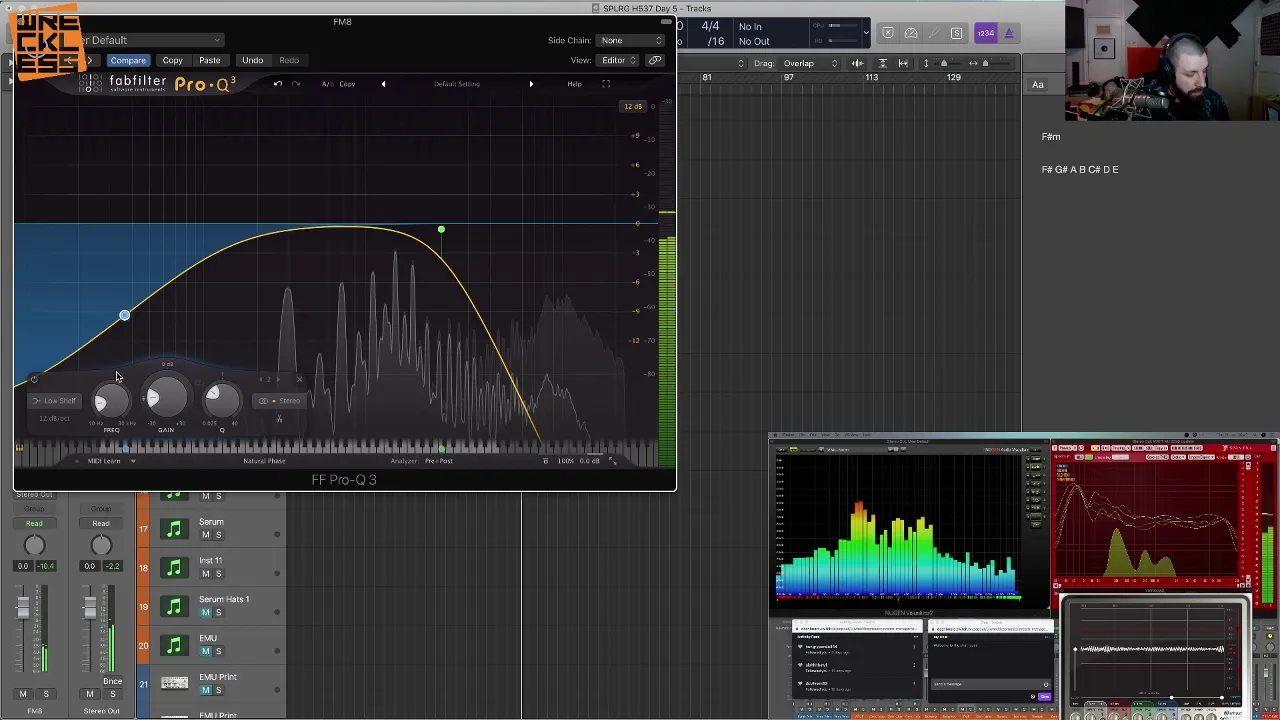Click Stereo Out volume fader handle
This screenshot has height=720, width=1280.
[x=90, y=607]
